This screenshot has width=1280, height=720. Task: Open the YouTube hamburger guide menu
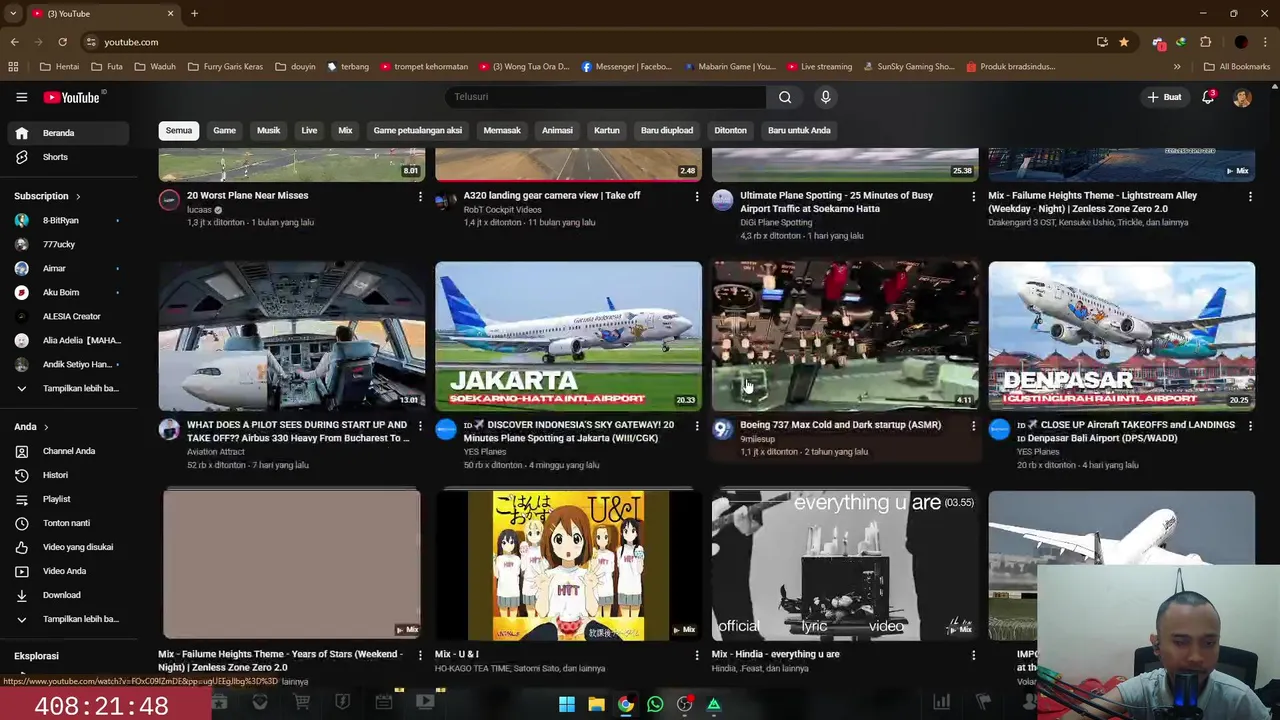pos(21,97)
